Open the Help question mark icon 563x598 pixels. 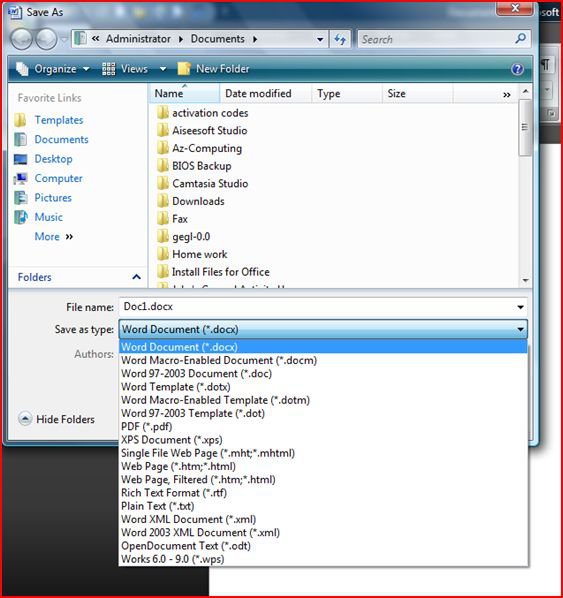[x=517, y=69]
